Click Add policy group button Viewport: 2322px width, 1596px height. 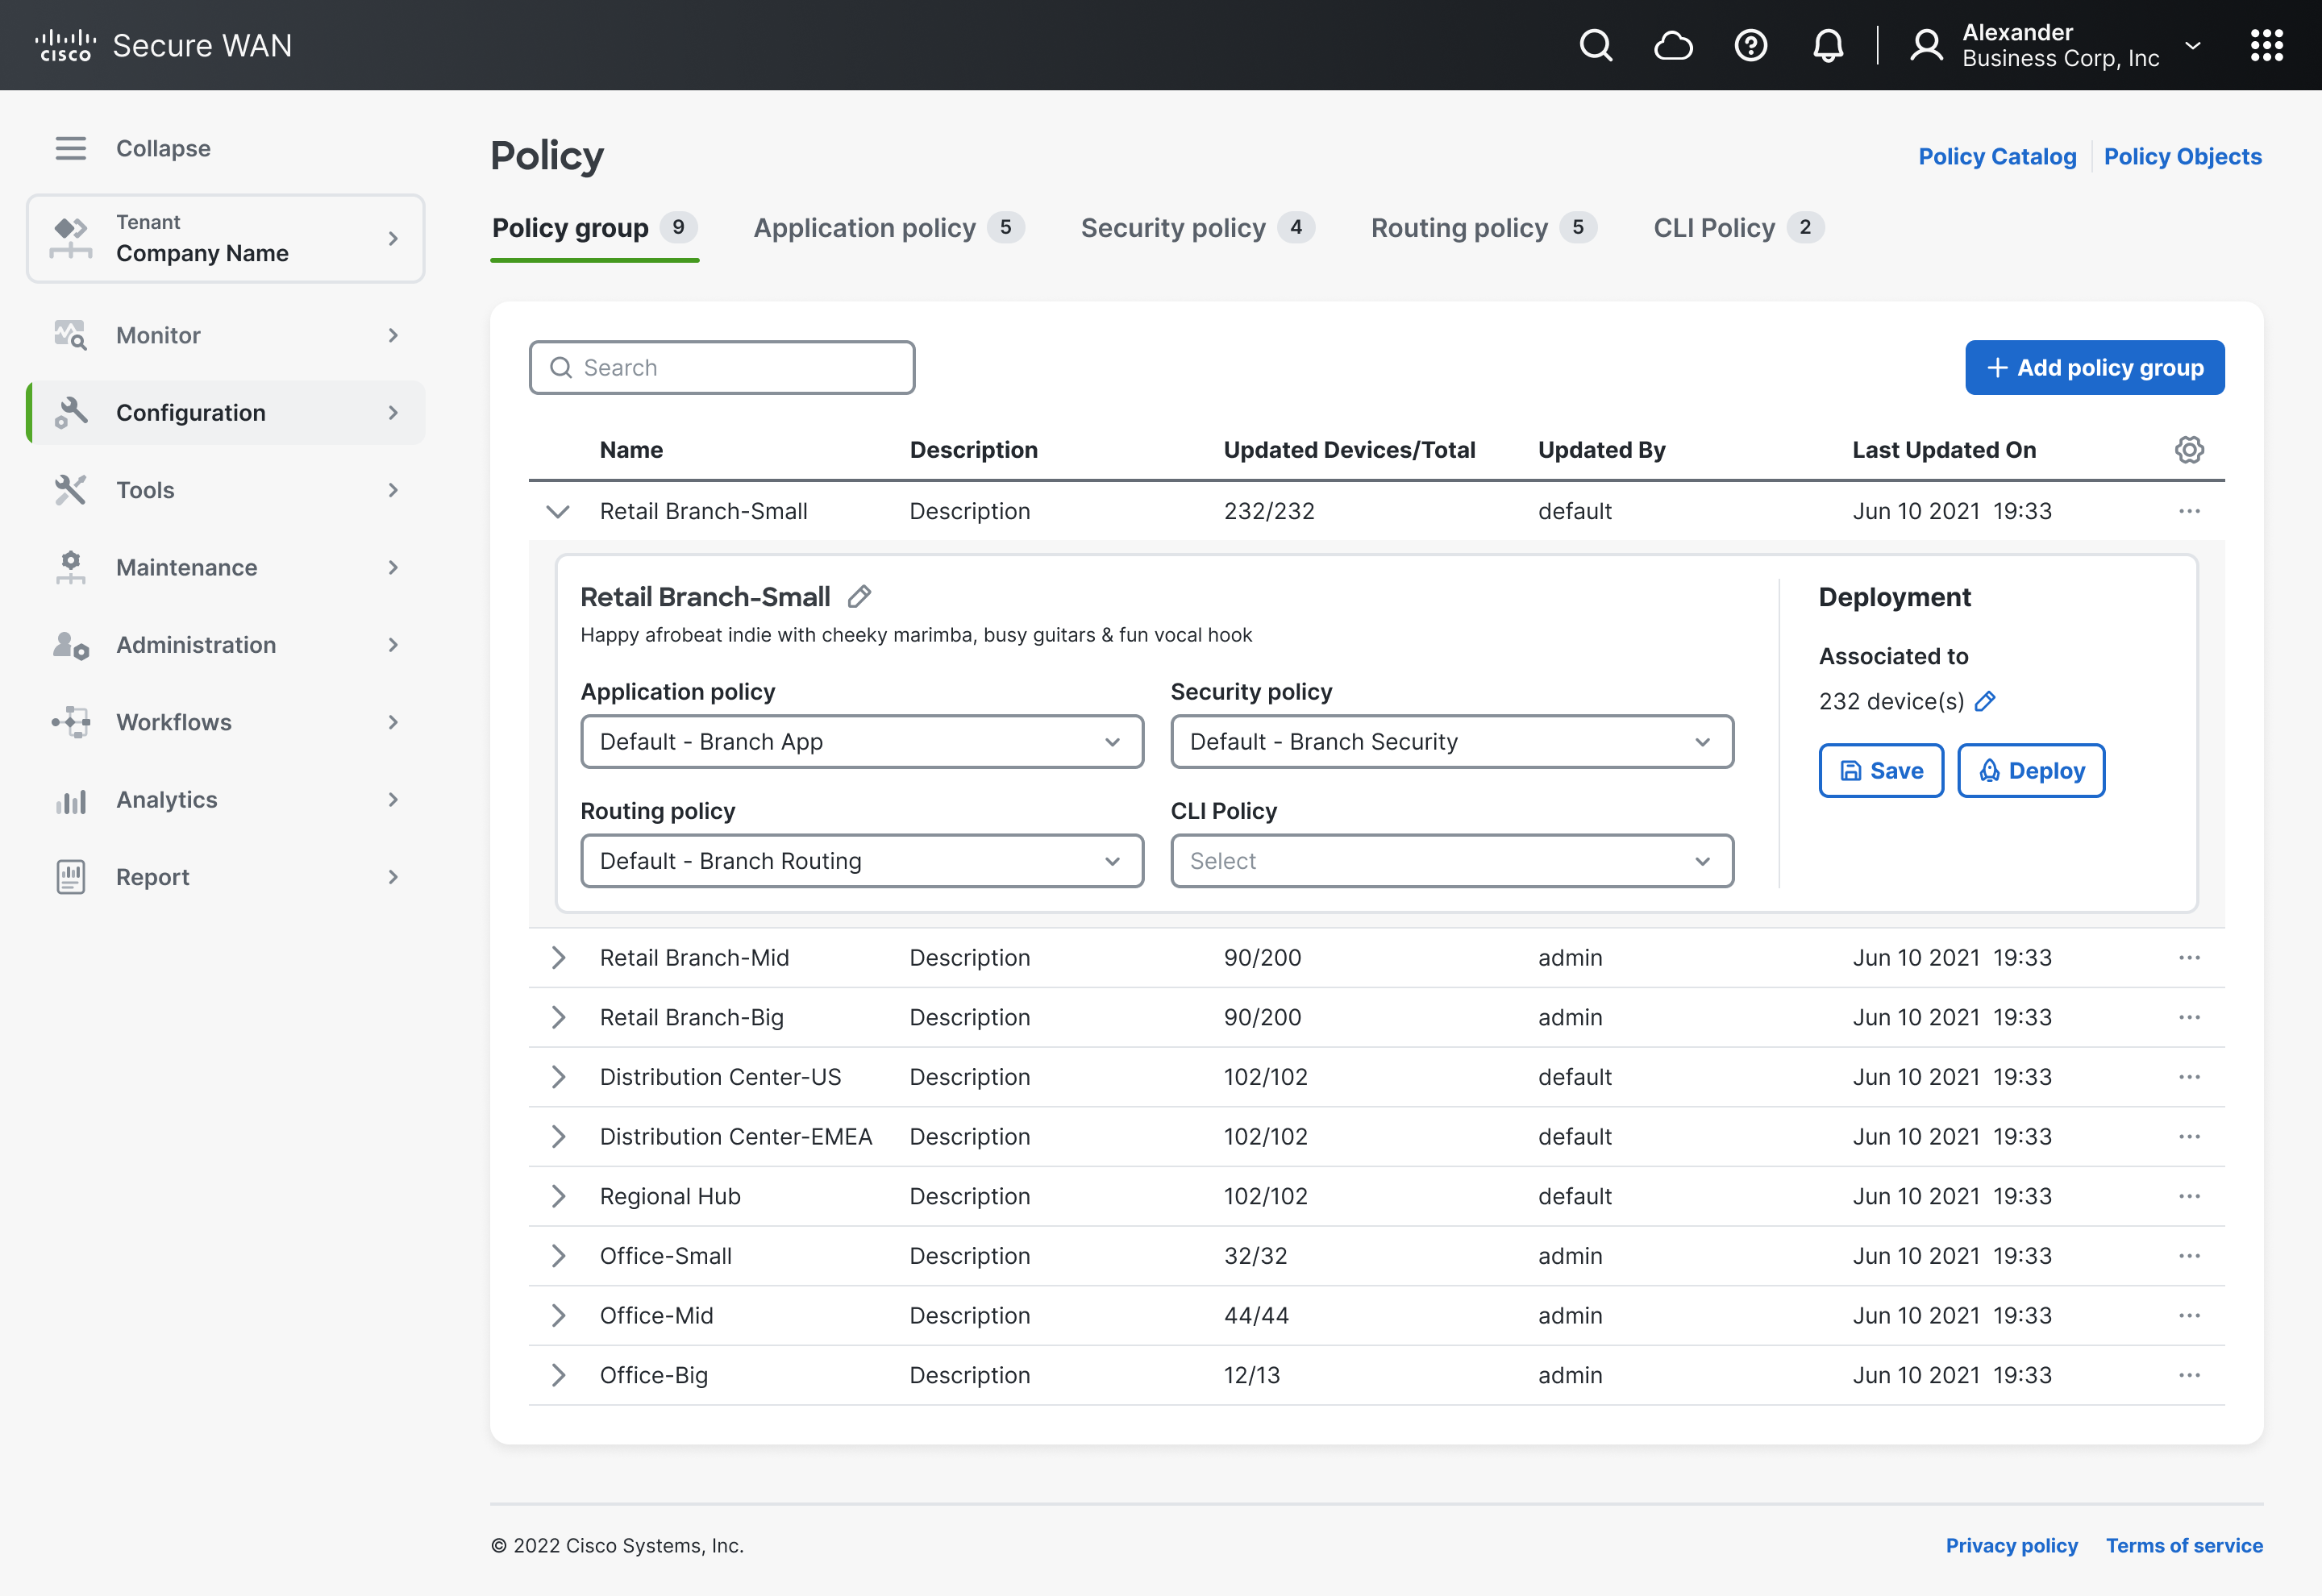point(2094,368)
